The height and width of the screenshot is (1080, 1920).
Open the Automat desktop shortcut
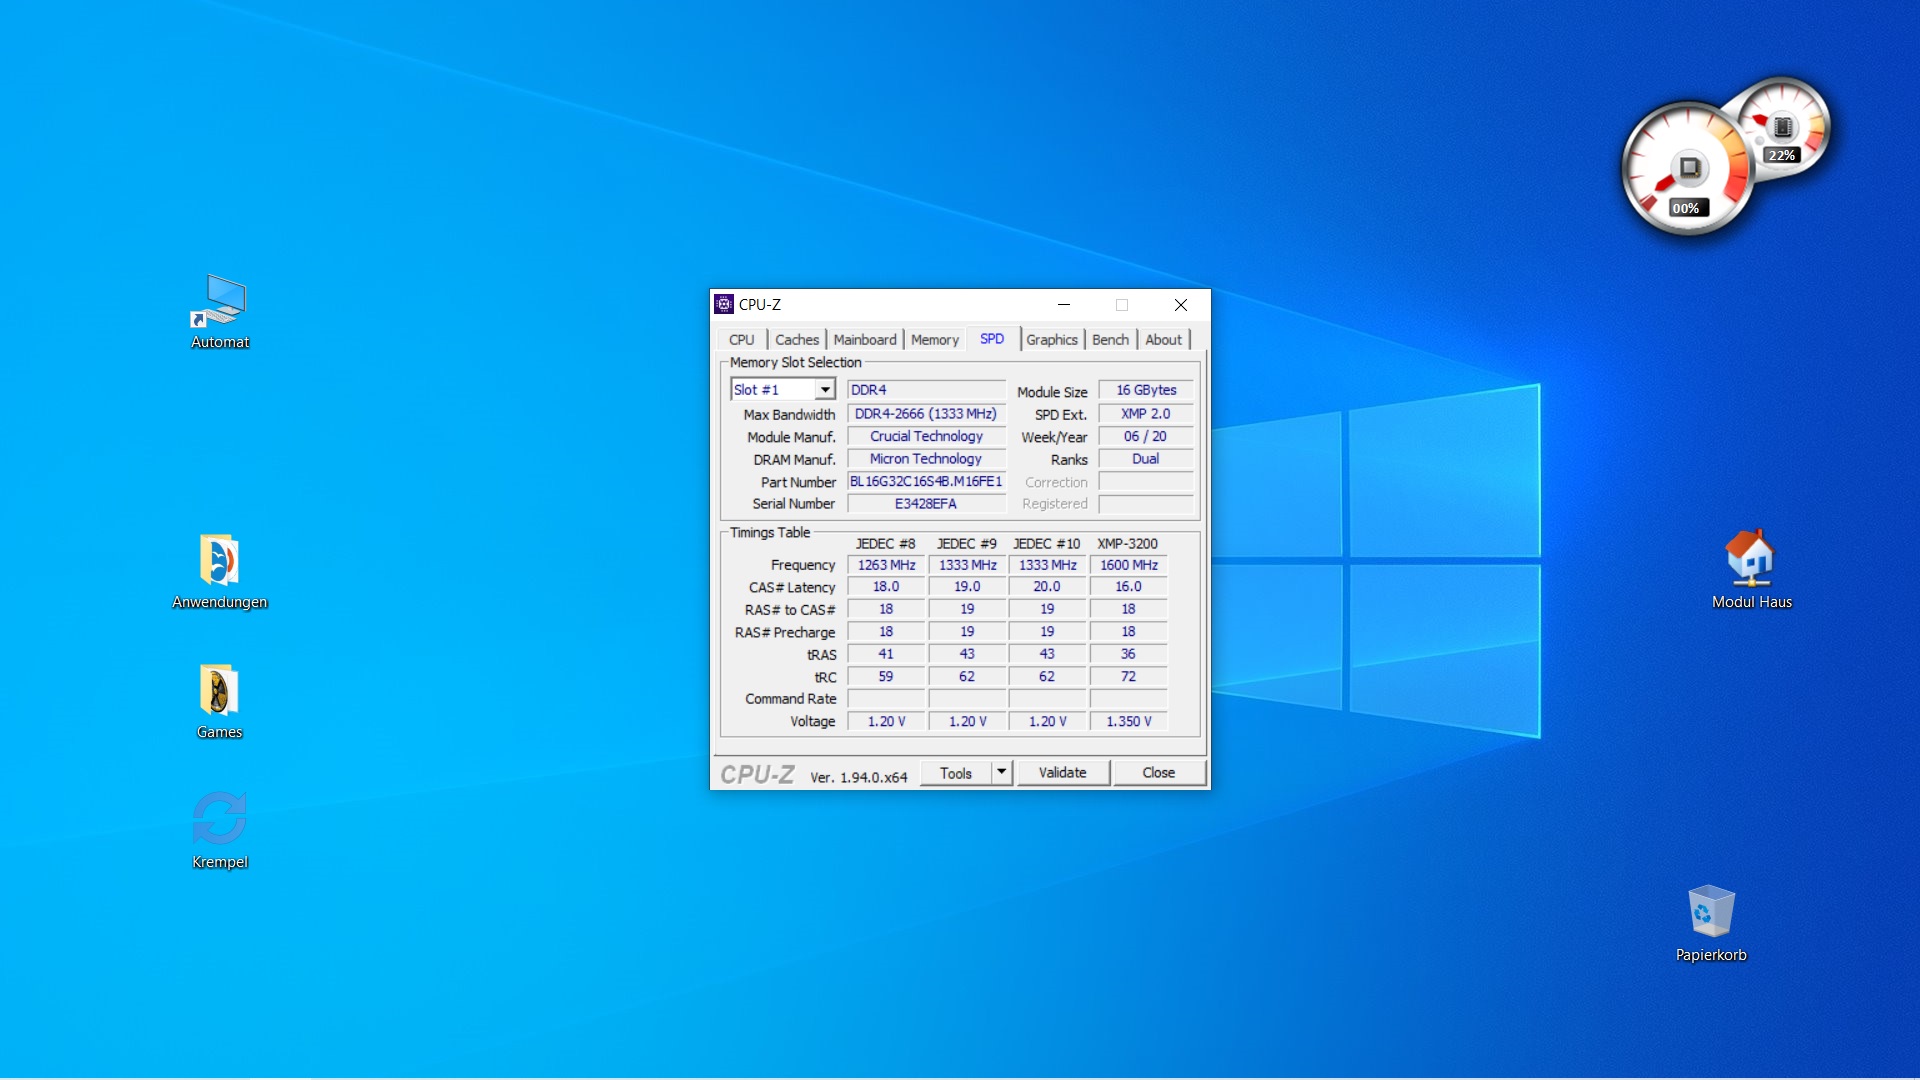pyautogui.click(x=219, y=301)
